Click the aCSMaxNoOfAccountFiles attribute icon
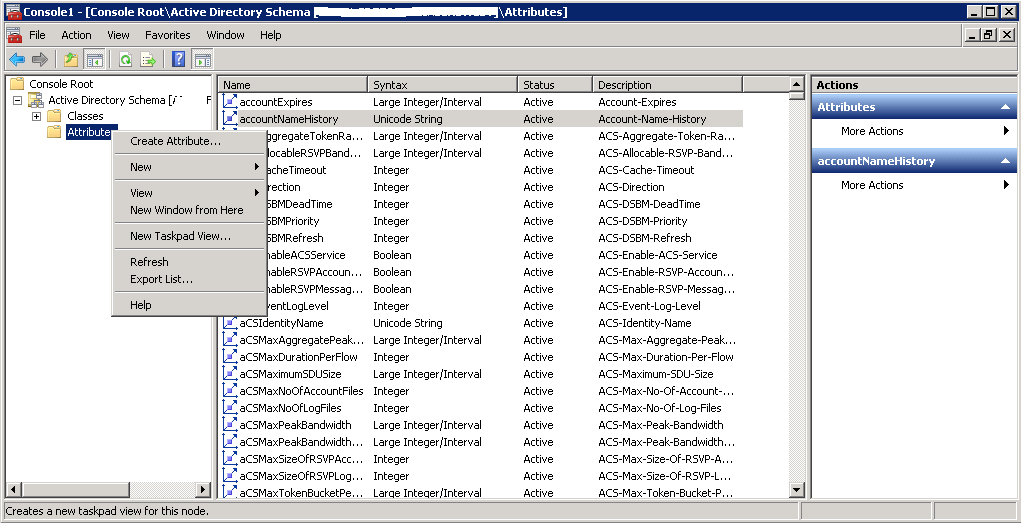1021x523 pixels. 230,390
